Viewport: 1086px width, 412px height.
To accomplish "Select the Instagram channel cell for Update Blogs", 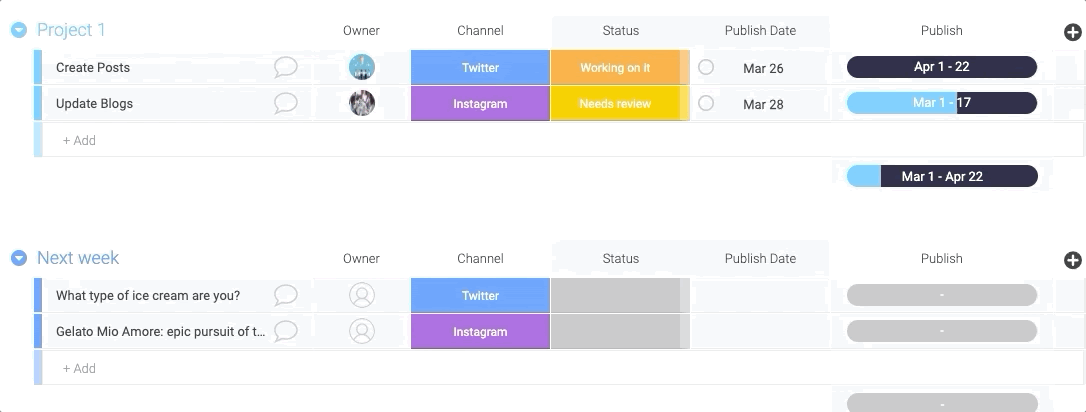I will pyautogui.click(x=480, y=104).
